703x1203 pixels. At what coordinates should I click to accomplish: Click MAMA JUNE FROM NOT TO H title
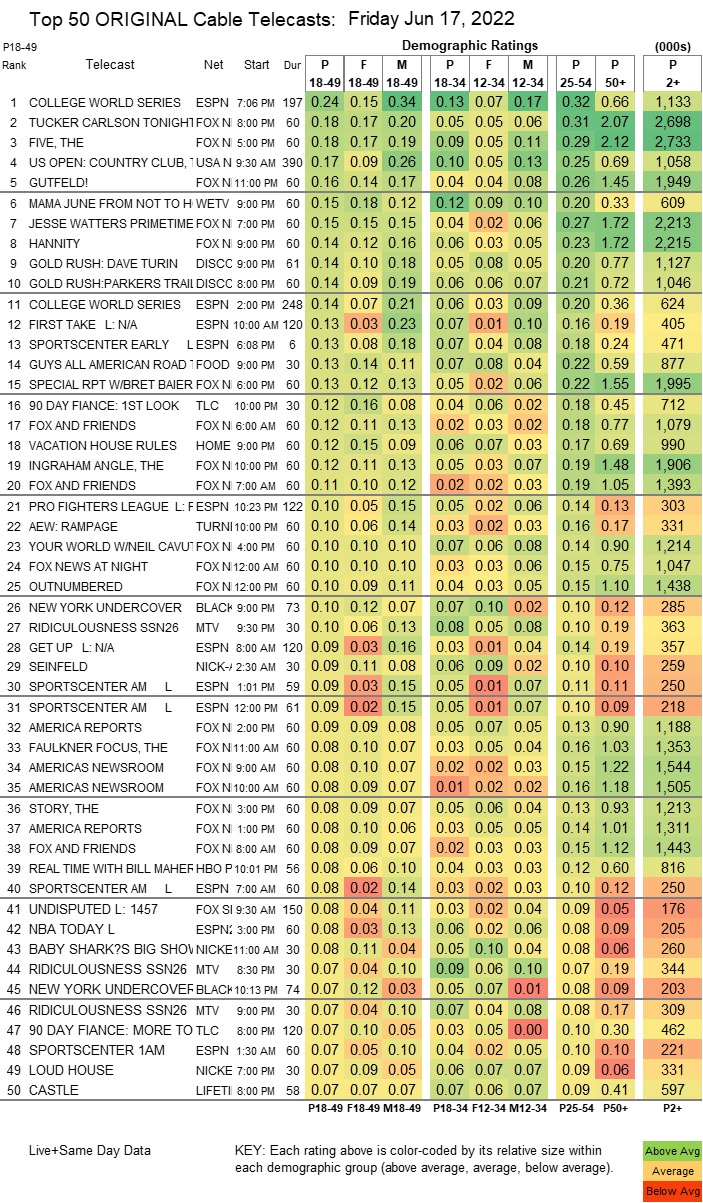click(110, 204)
